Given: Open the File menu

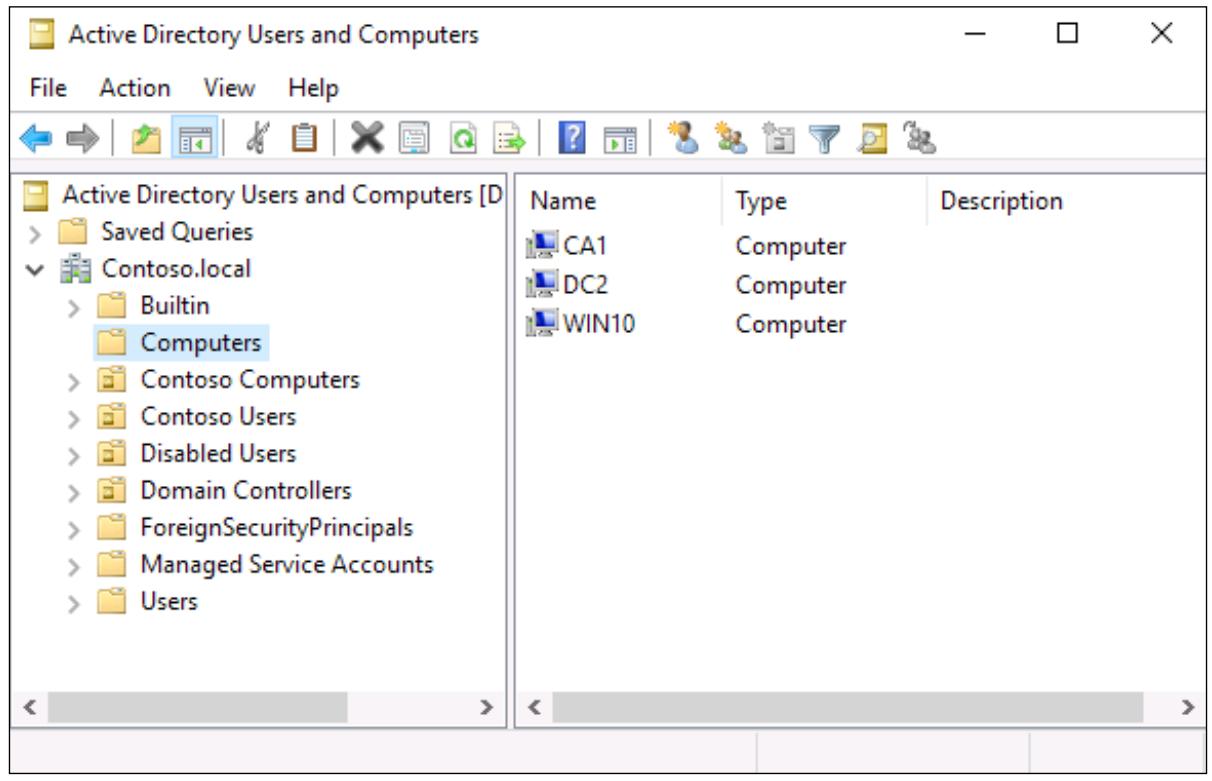Looking at the screenshot, I should point(48,88).
